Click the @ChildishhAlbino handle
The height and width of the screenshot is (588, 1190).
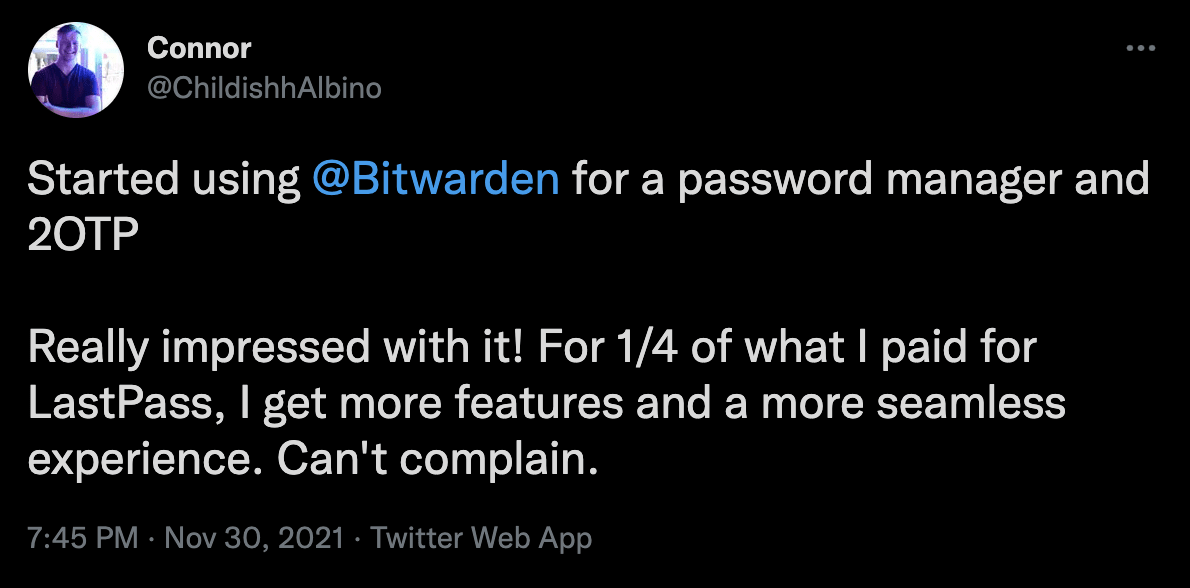click(x=264, y=88)
